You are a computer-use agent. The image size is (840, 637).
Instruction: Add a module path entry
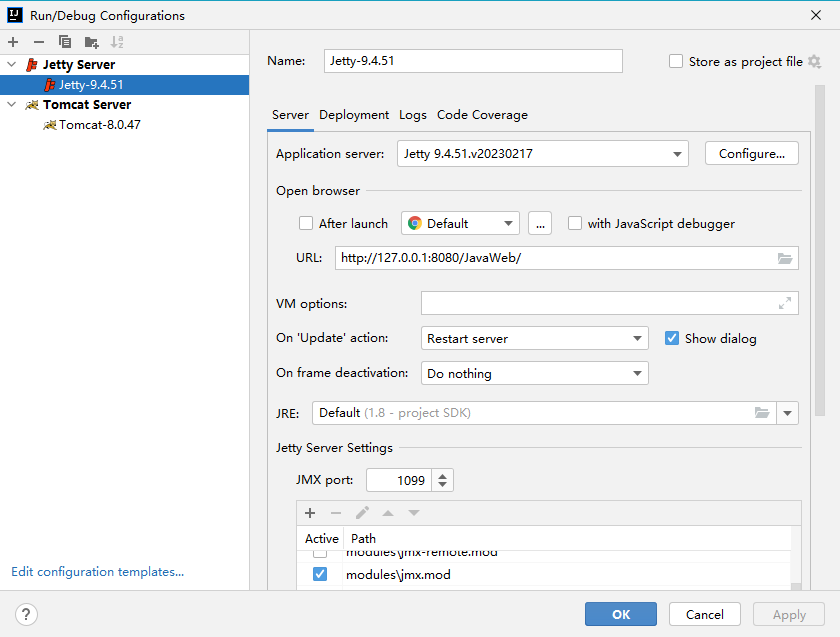(310, 513)
